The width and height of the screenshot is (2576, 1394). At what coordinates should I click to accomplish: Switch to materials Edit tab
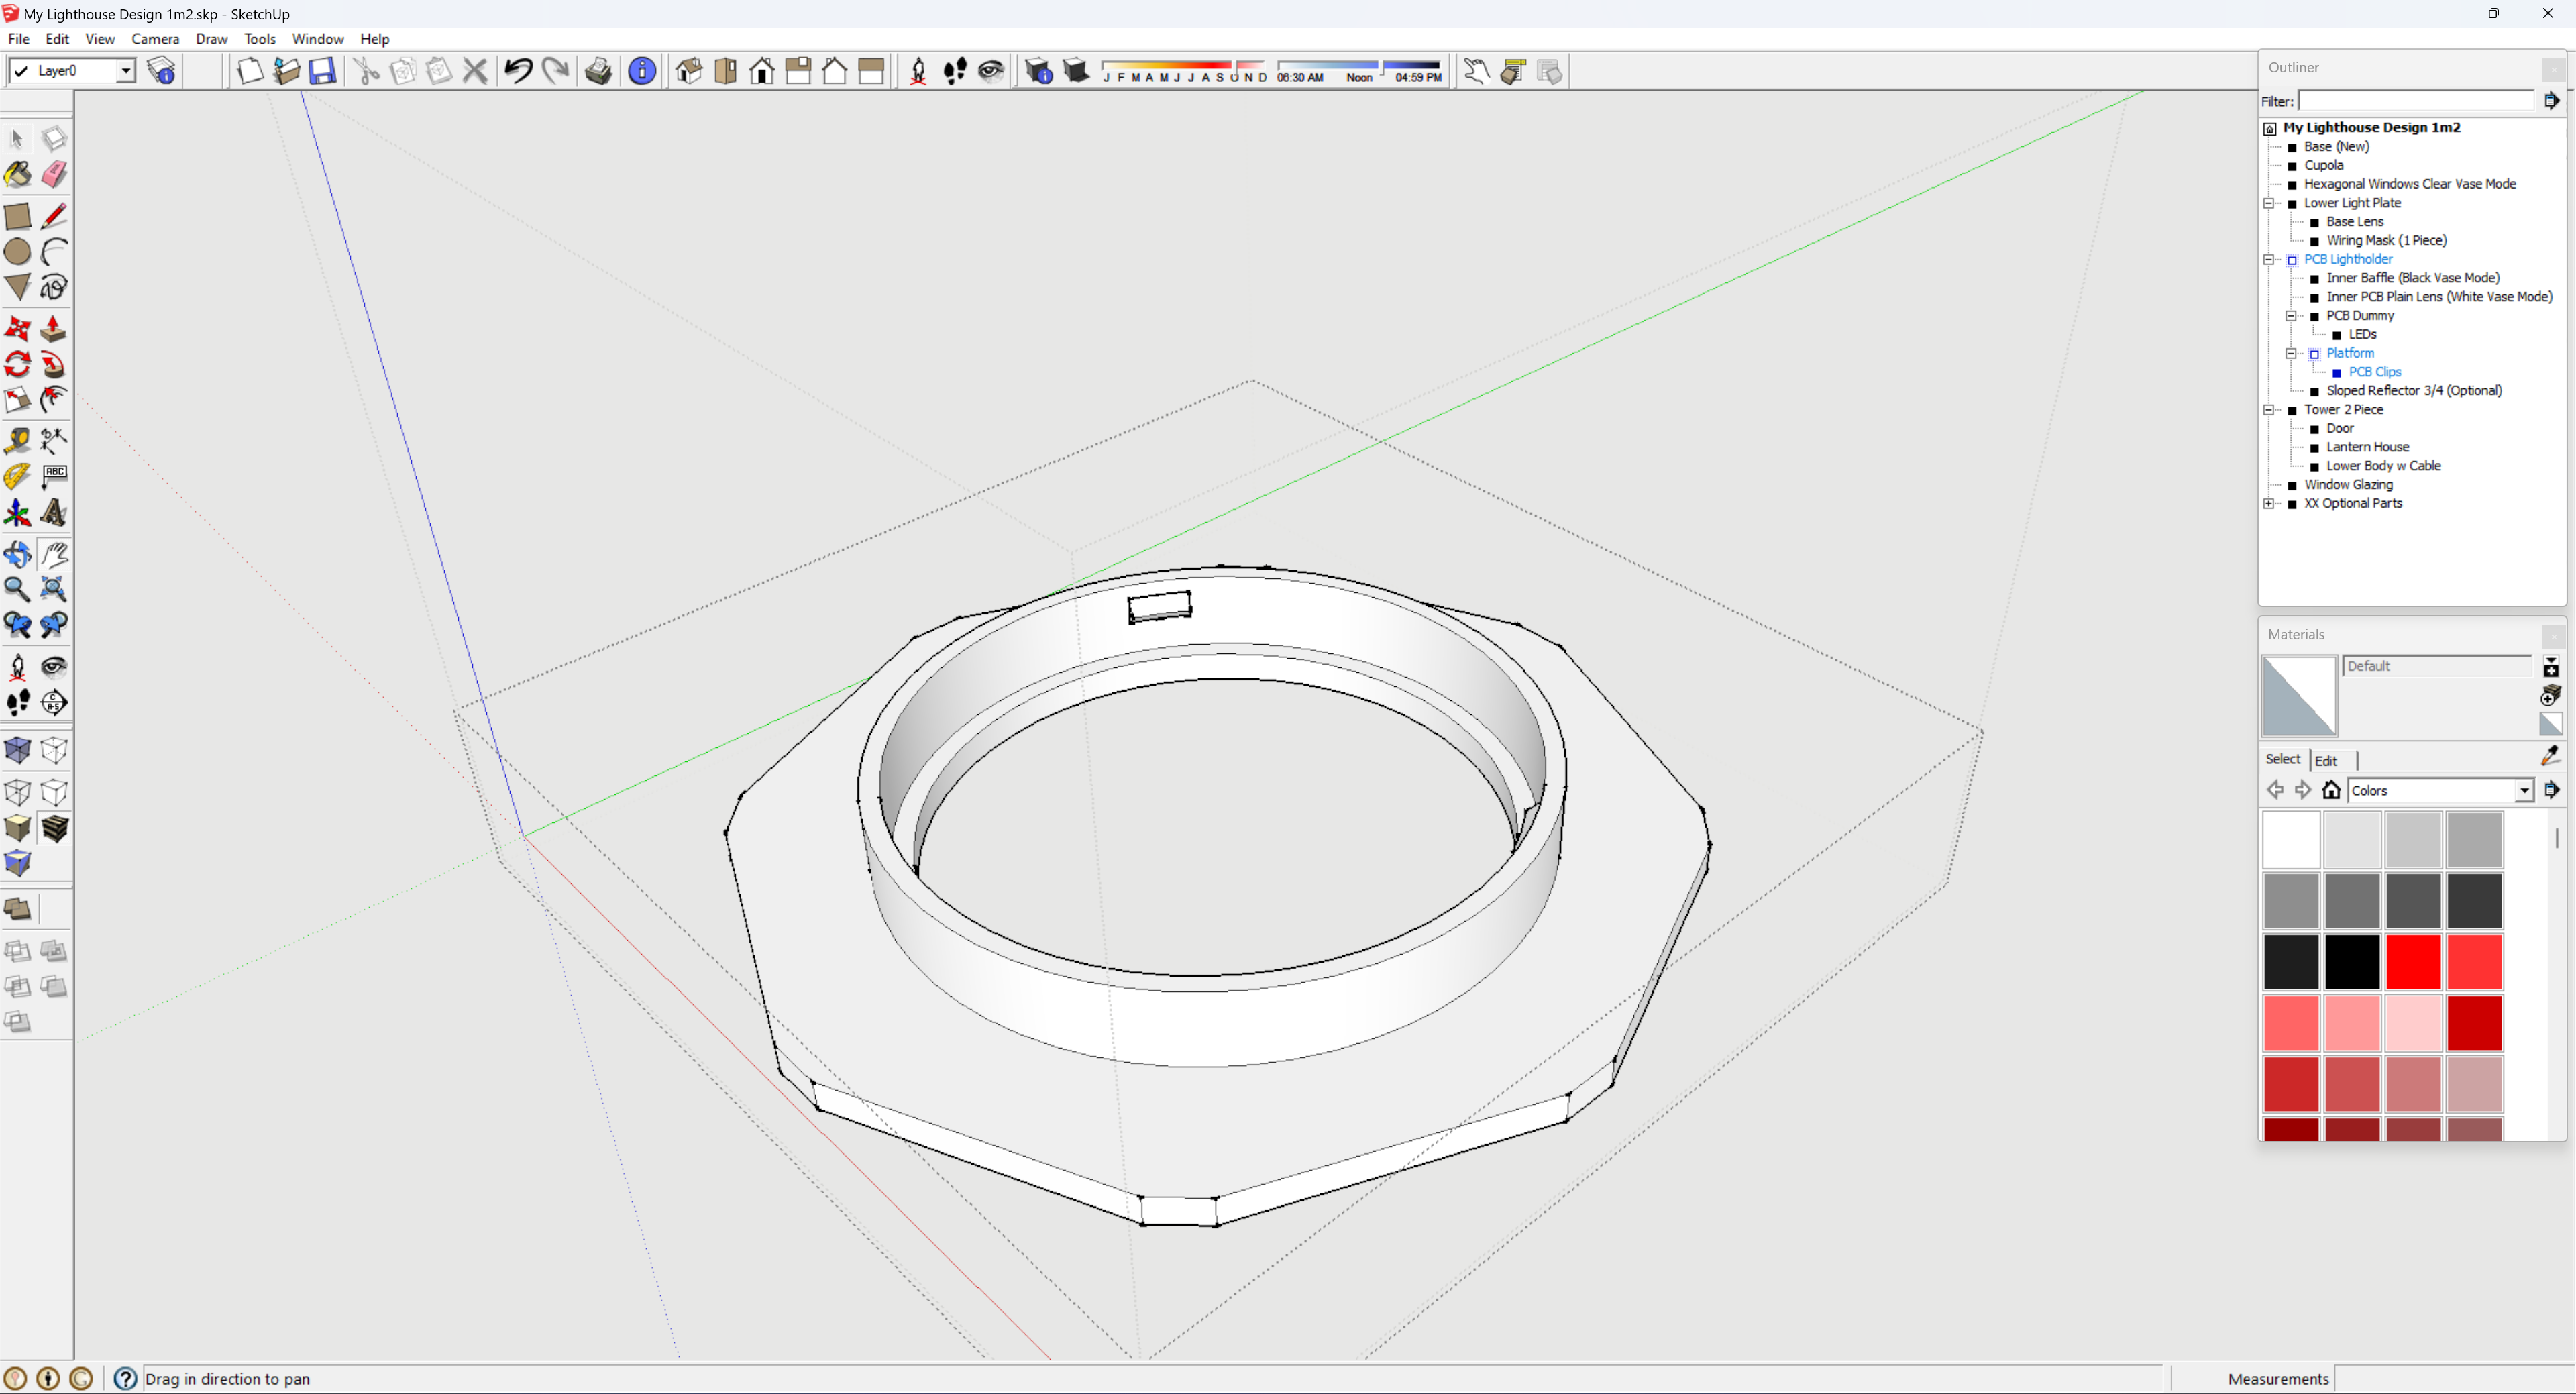[x=2326, y=760]
